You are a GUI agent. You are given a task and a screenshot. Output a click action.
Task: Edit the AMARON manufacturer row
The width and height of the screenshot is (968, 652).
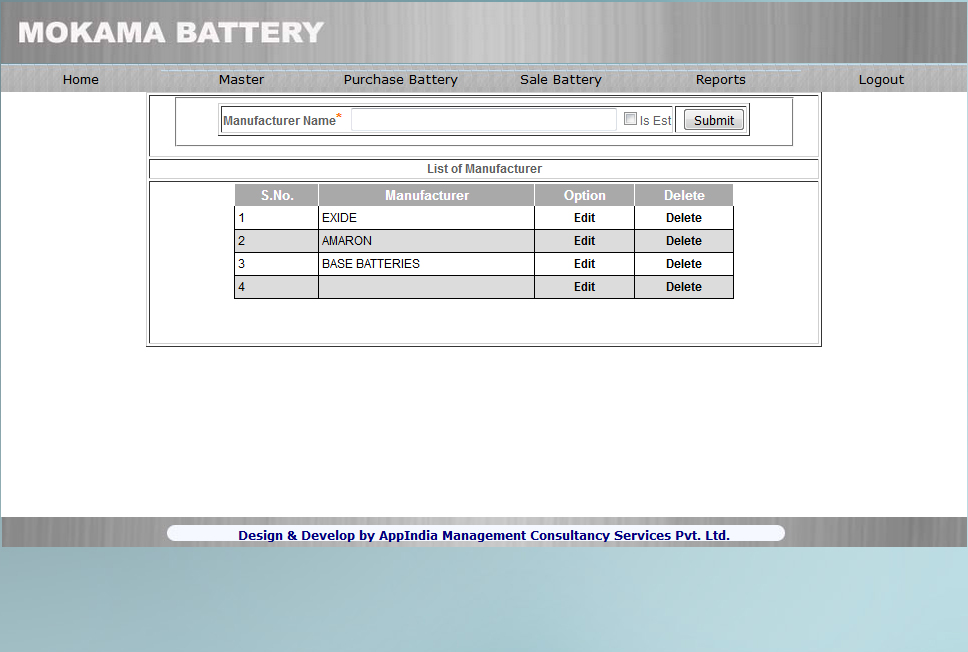coord(584,241)
